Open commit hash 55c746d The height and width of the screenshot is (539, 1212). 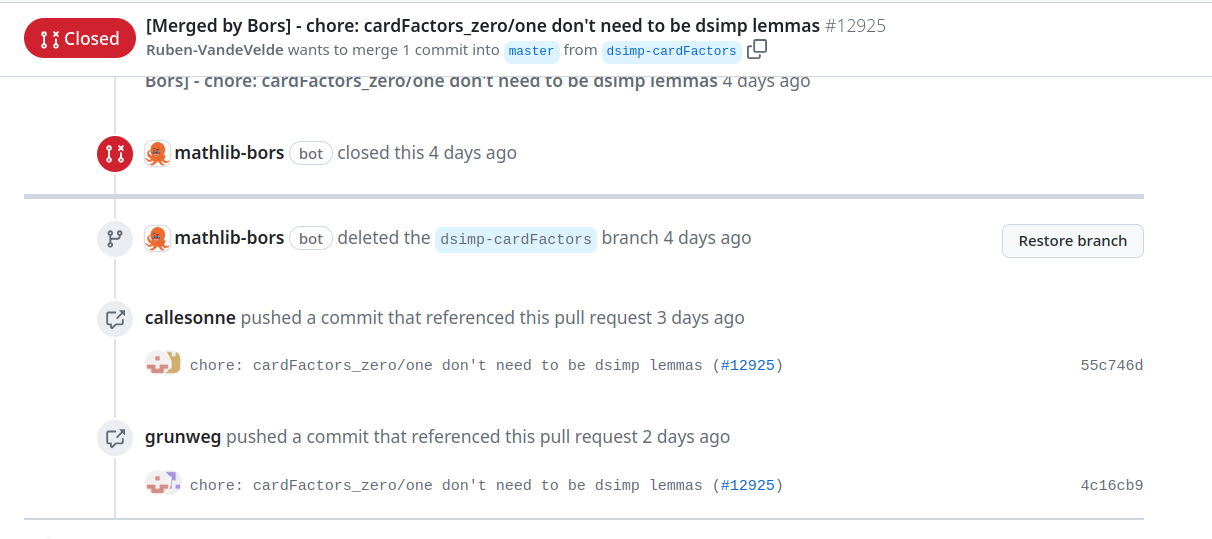[1111, 365]
